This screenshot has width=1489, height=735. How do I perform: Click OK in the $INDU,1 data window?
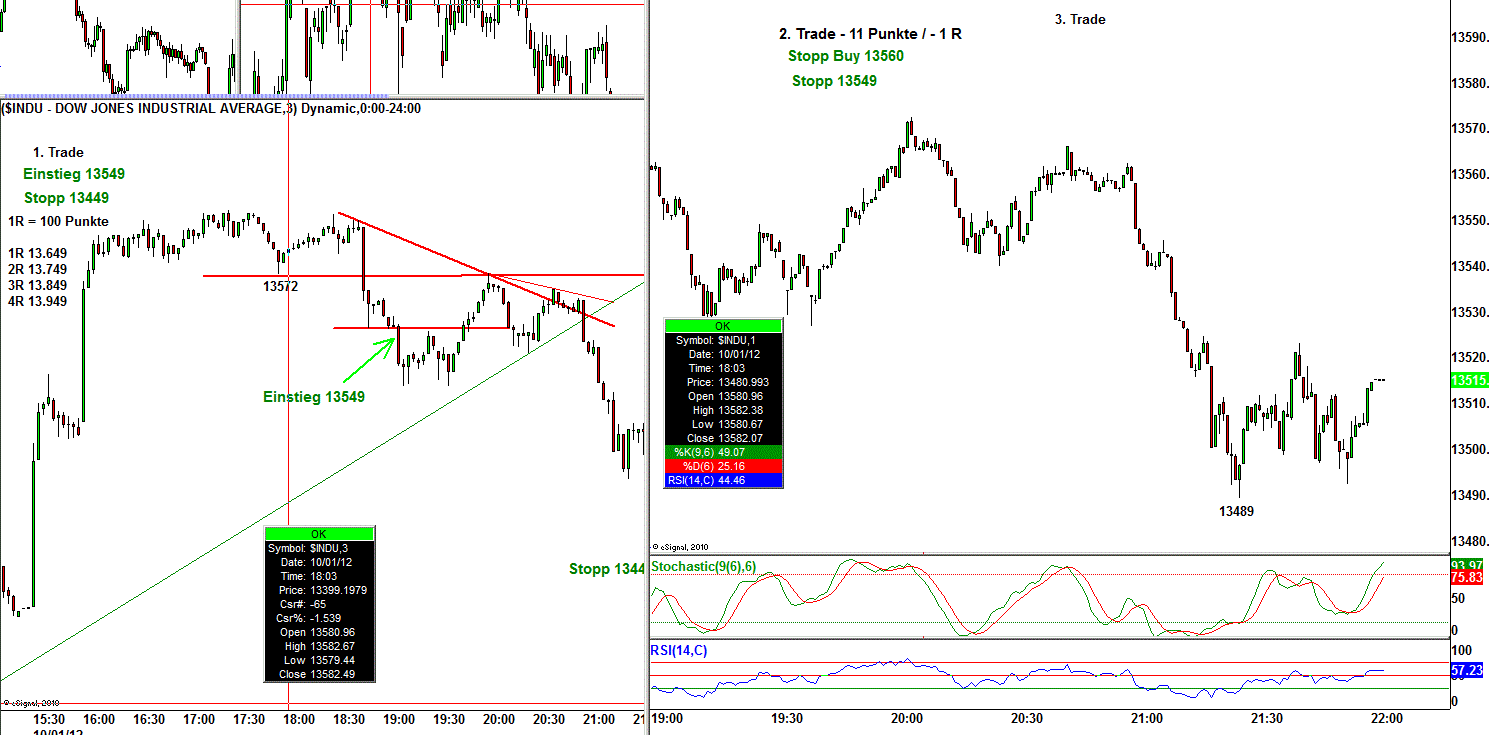[722, 326]
